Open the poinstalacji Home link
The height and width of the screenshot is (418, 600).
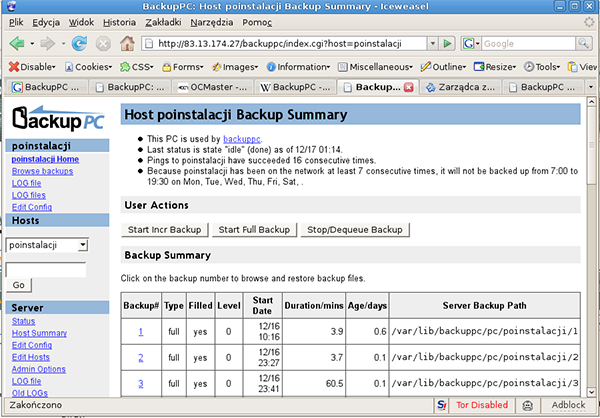tap(45, 159)
